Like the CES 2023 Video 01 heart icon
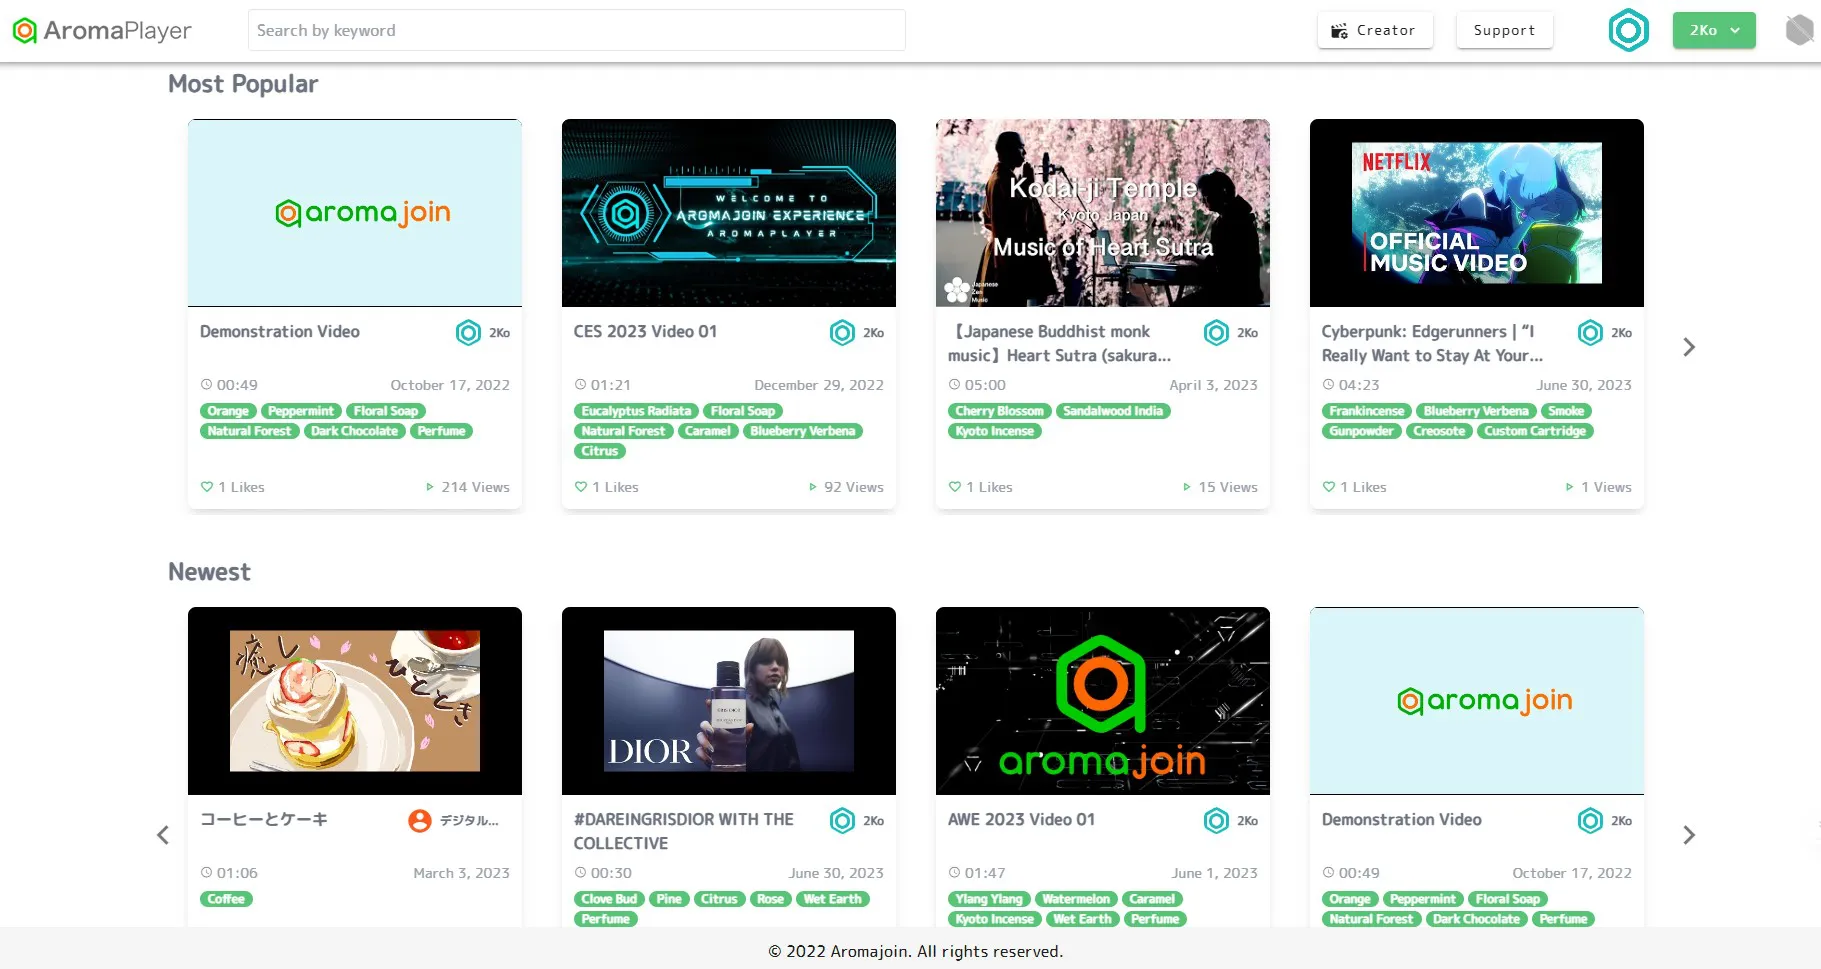The width and height of the screenshot is (1821, 969). (581, 487)
